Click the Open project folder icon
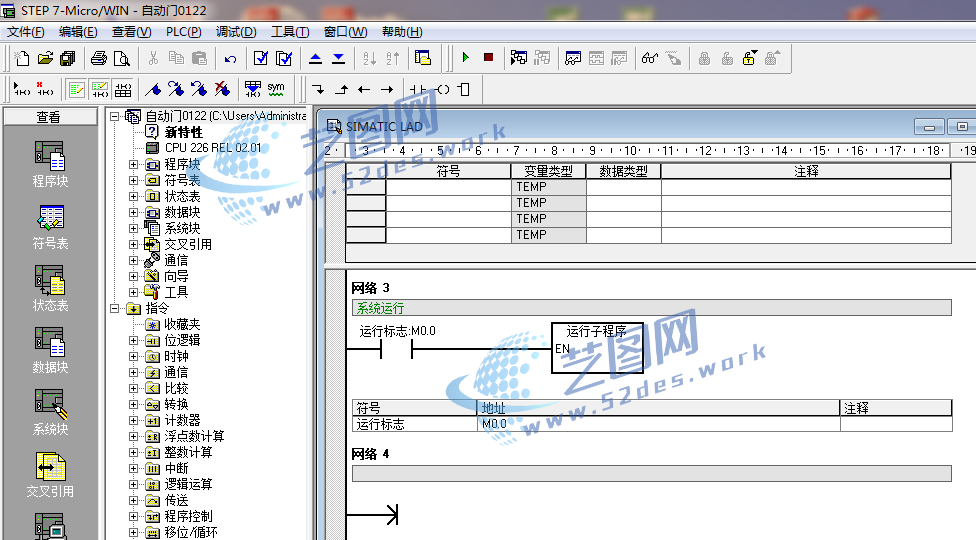The image size is (976, 540). click(45, 58)
